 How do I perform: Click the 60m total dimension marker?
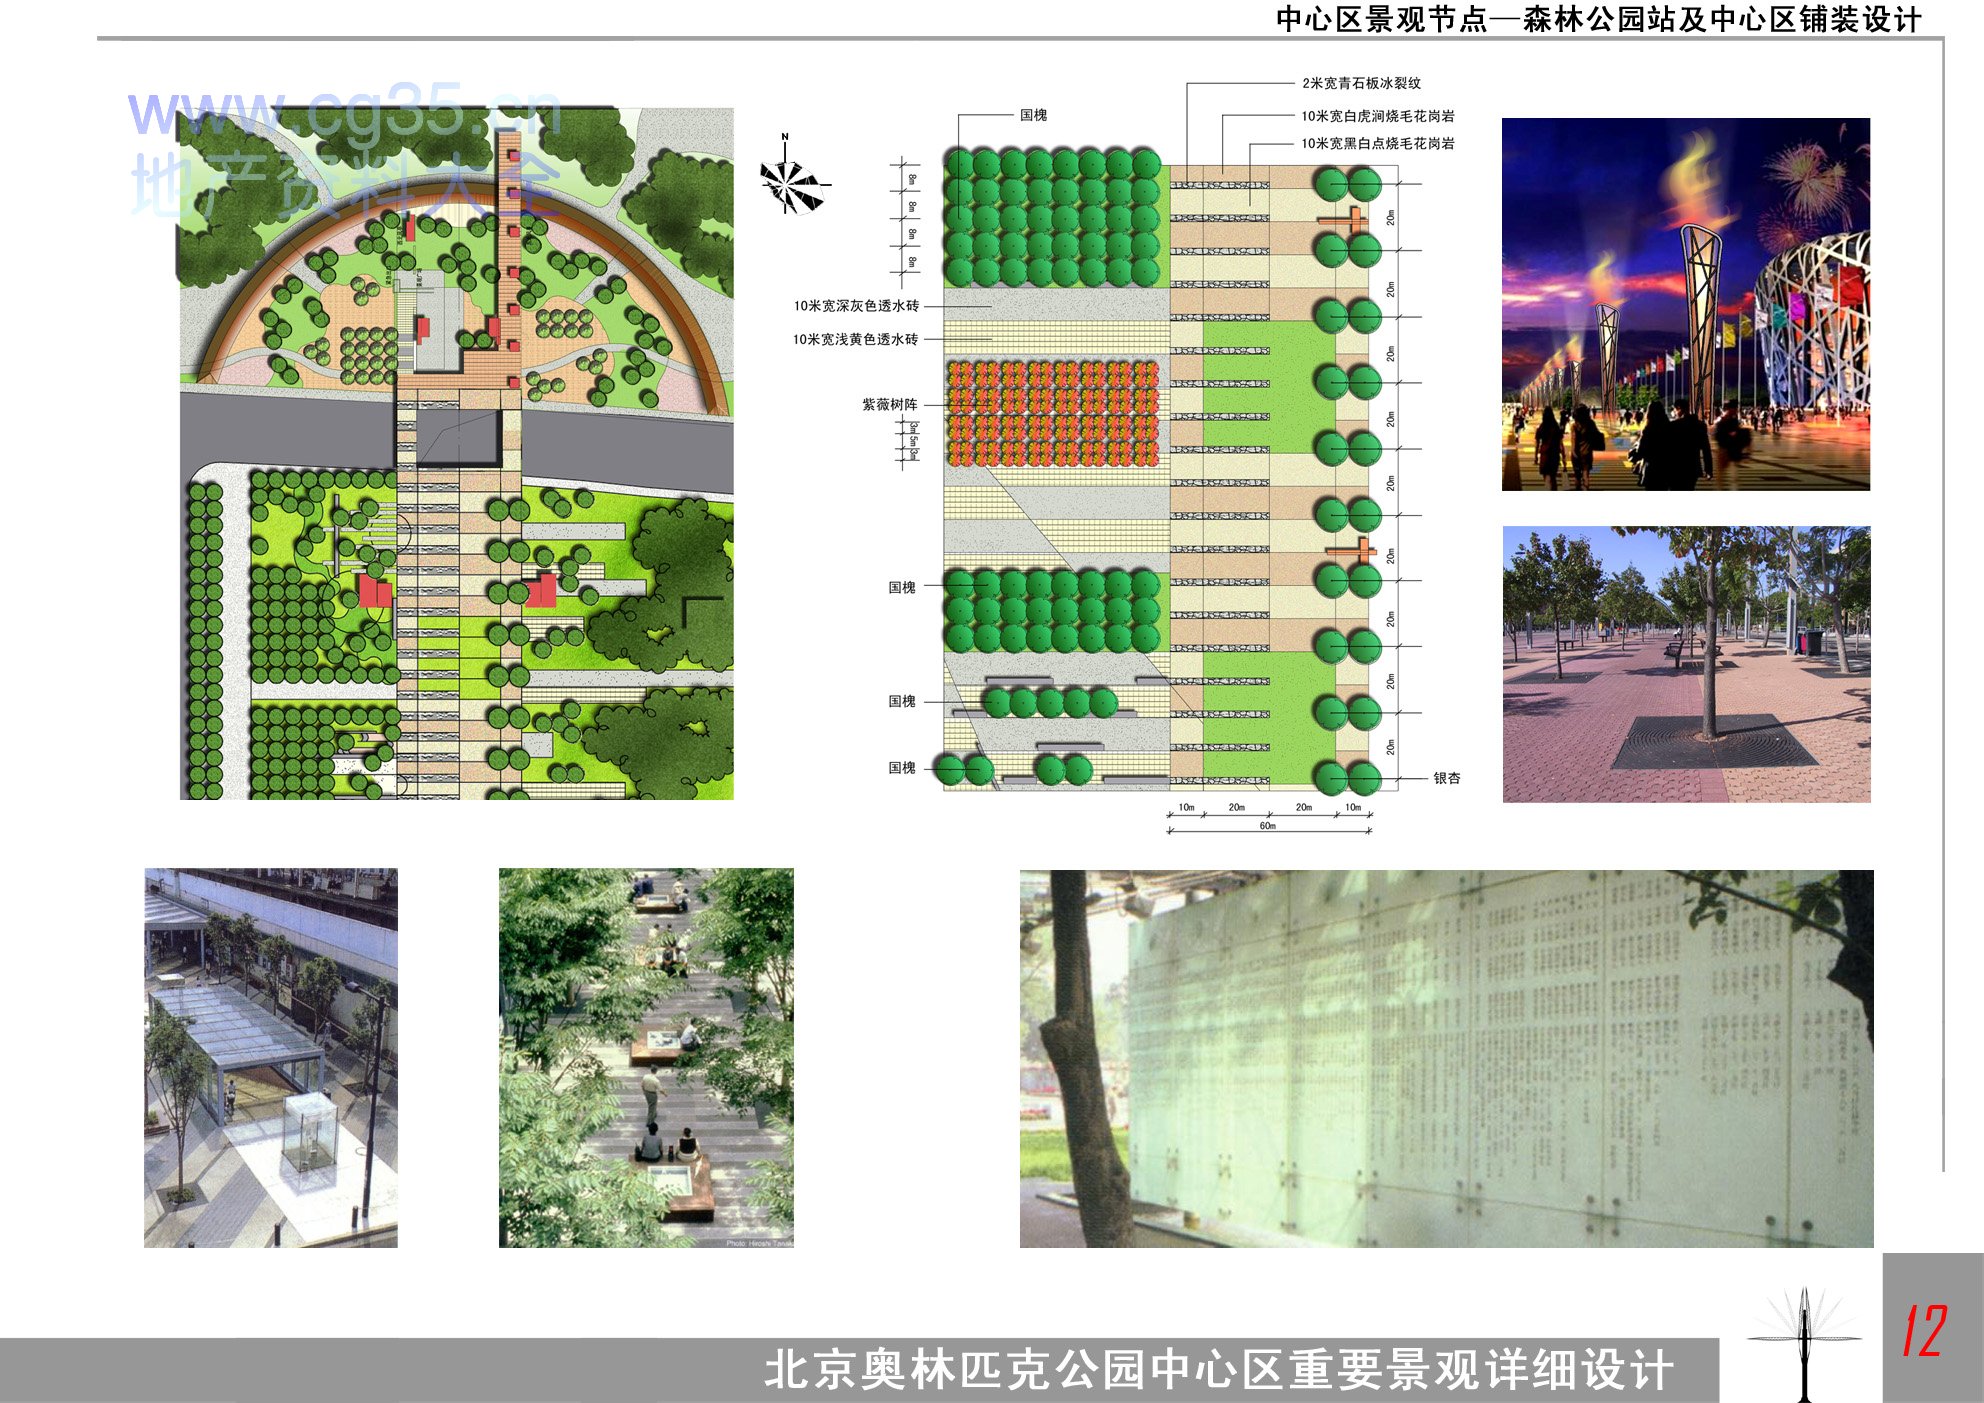pyautogui.click(x=1267, y=826)
